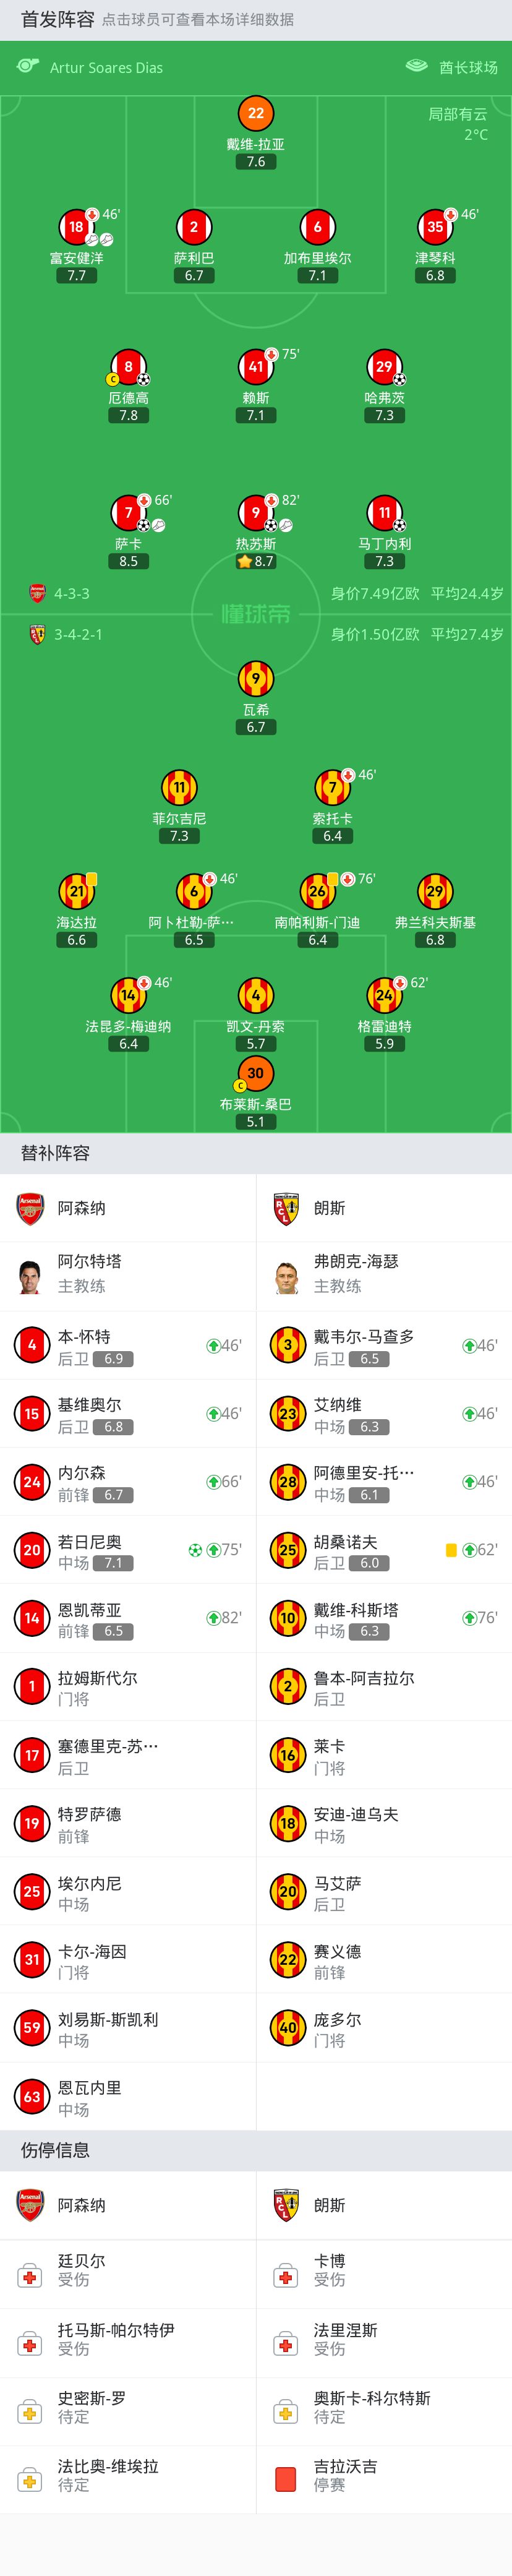Open 厄德高 number 8 captain jersey

tap(128, 367)
